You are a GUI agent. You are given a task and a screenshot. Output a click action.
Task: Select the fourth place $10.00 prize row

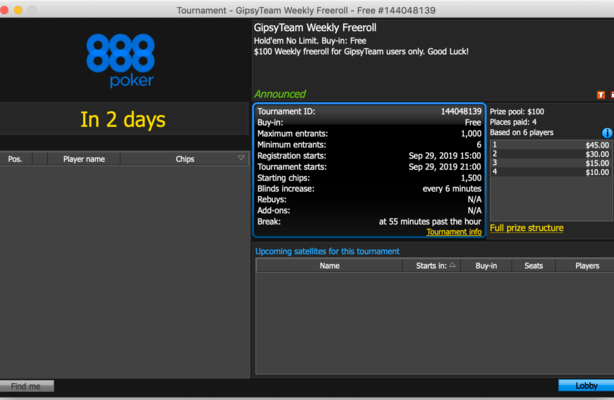[550, 172]
